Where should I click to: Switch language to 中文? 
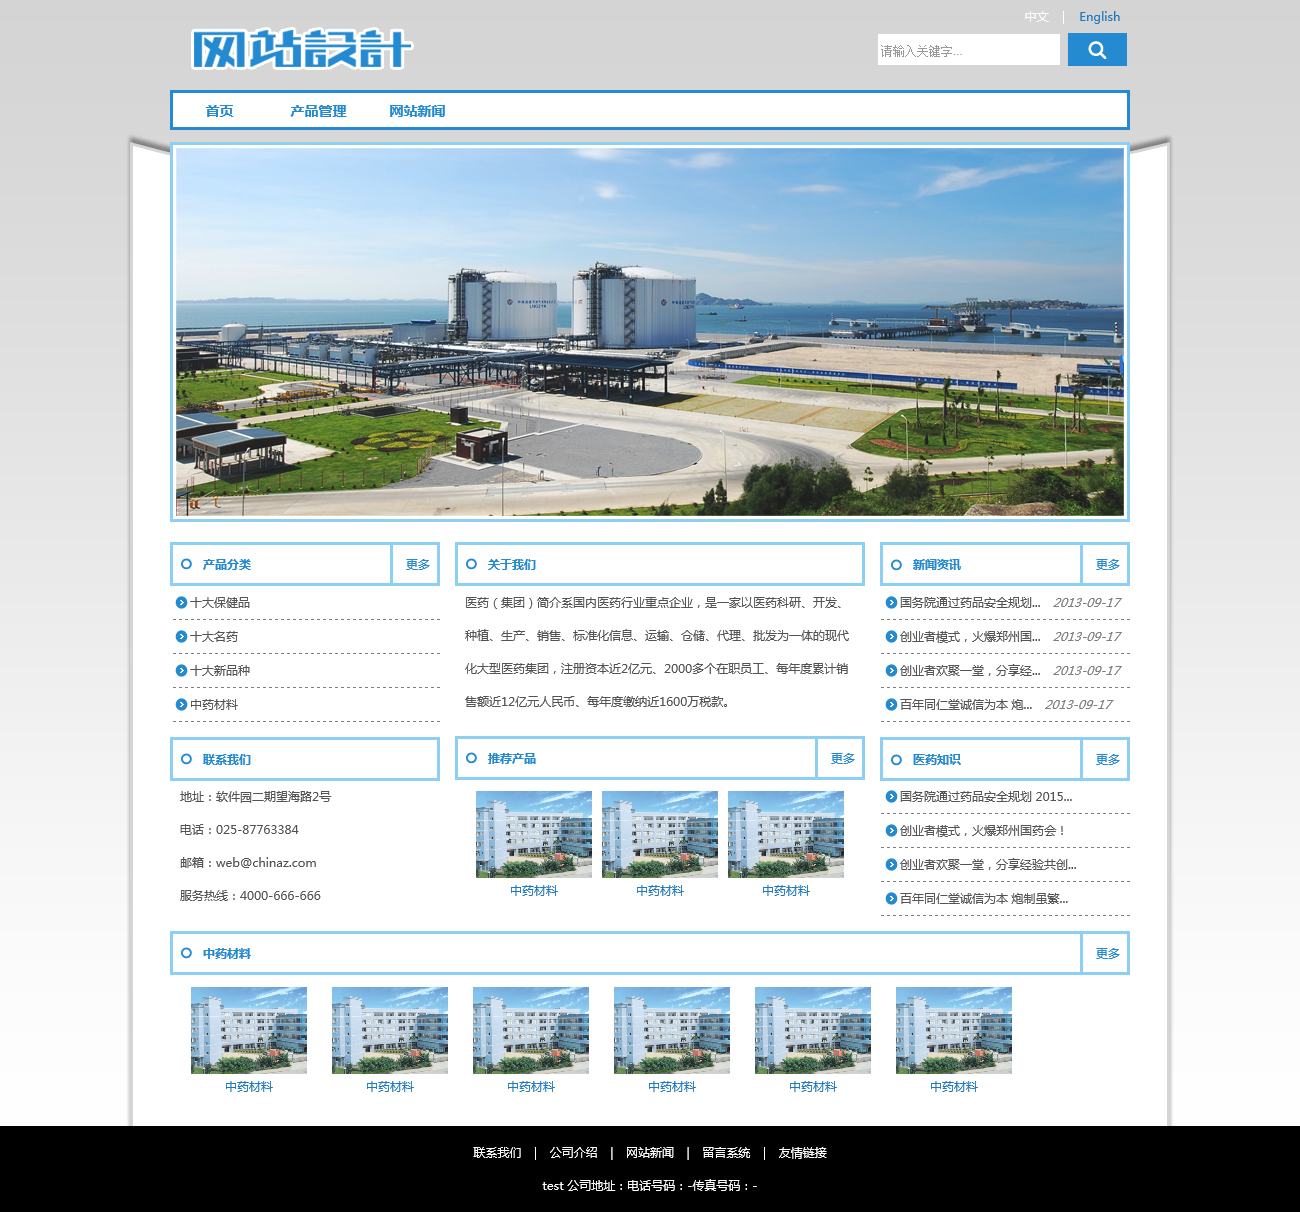click(1036, 17)
